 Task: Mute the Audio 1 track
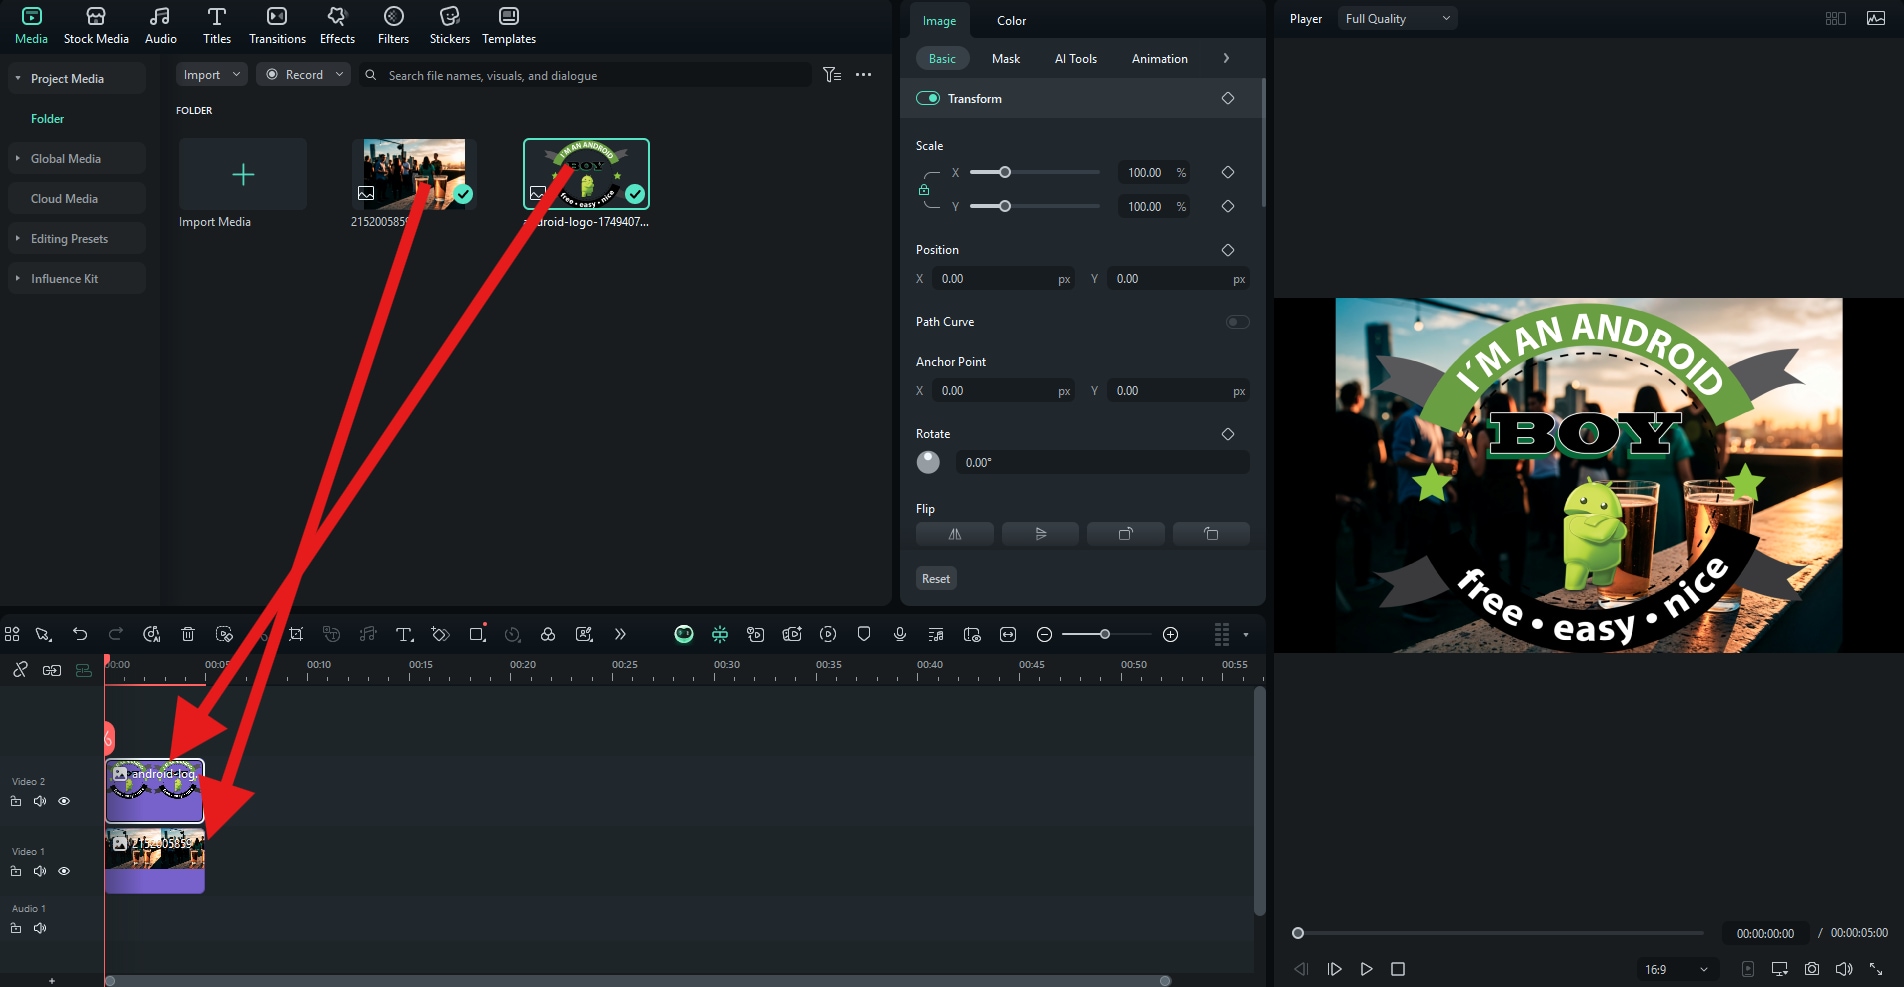pyautogui.click(x=40, y=928)
